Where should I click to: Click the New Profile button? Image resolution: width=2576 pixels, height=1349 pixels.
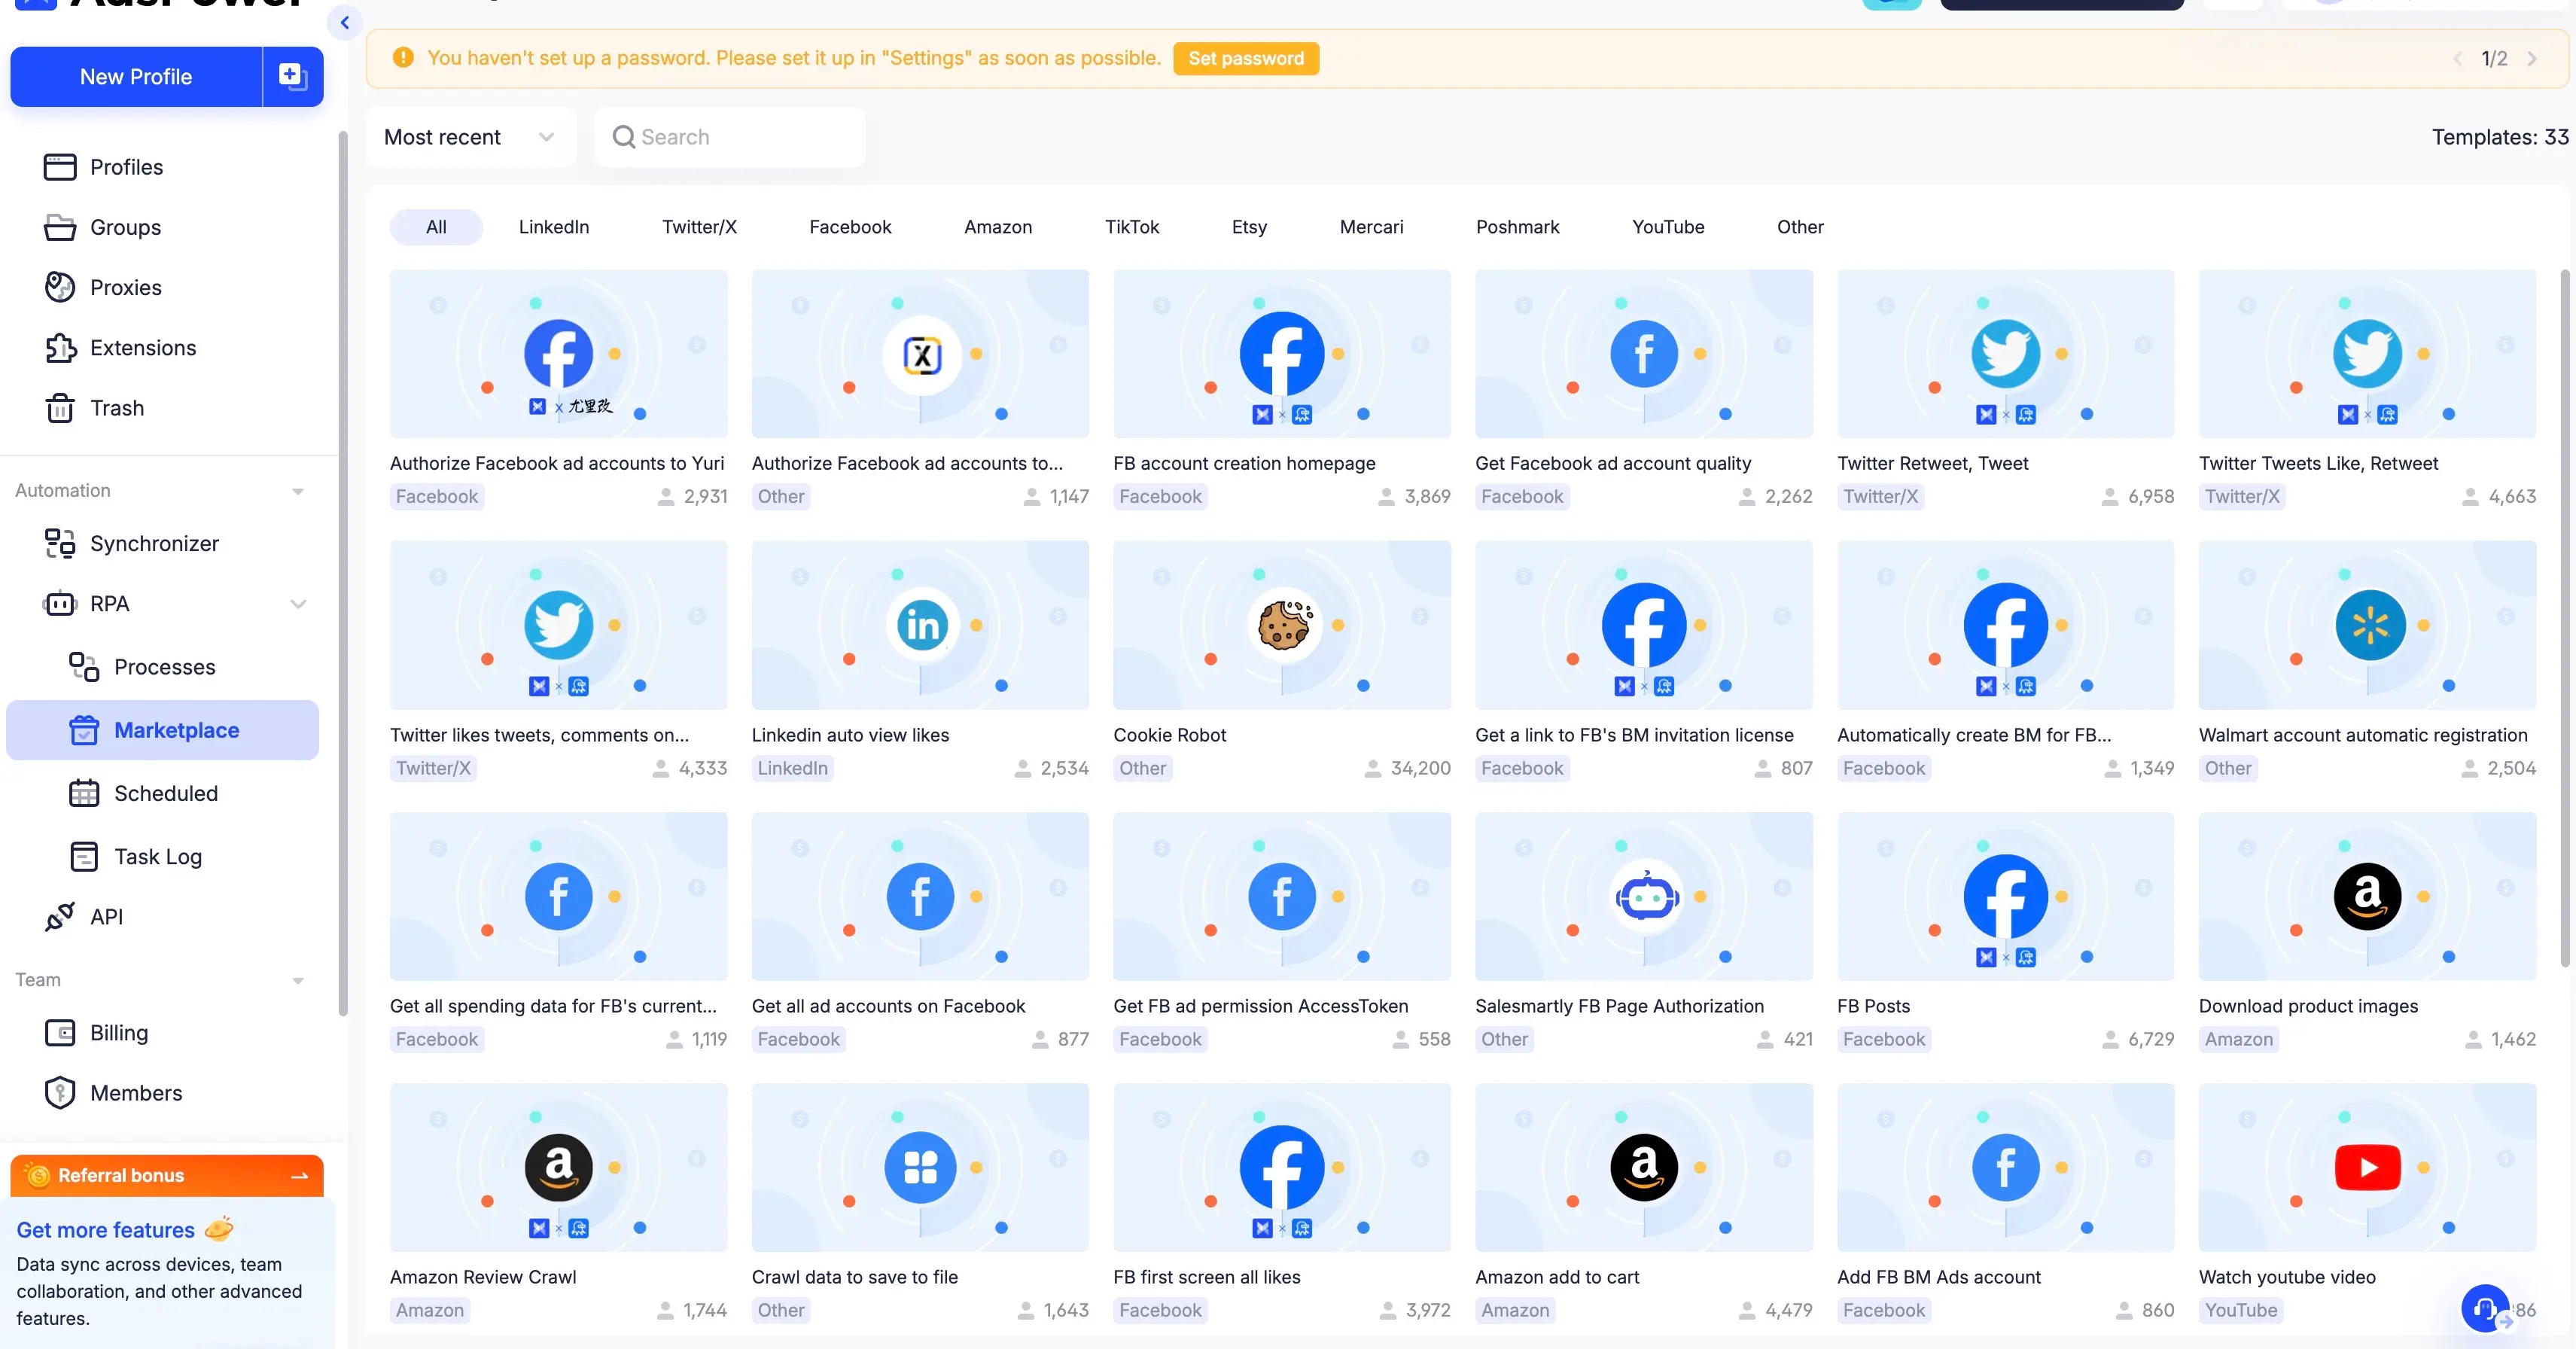pos(136,76)
